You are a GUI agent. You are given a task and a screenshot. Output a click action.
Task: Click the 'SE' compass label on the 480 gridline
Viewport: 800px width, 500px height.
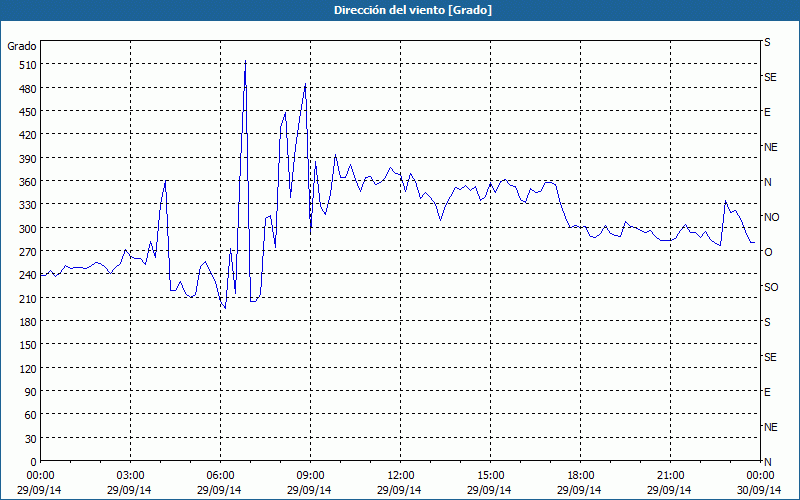[x=770, y=77]
